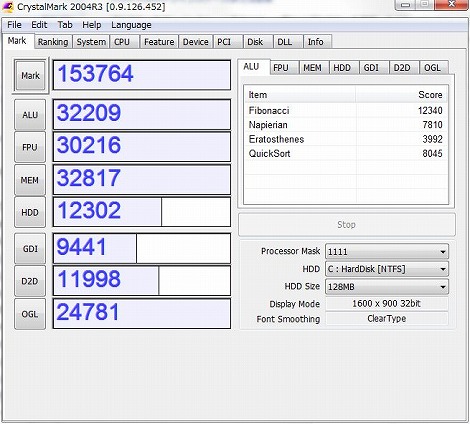Run the HDD benchmark button

coord(30,212)
